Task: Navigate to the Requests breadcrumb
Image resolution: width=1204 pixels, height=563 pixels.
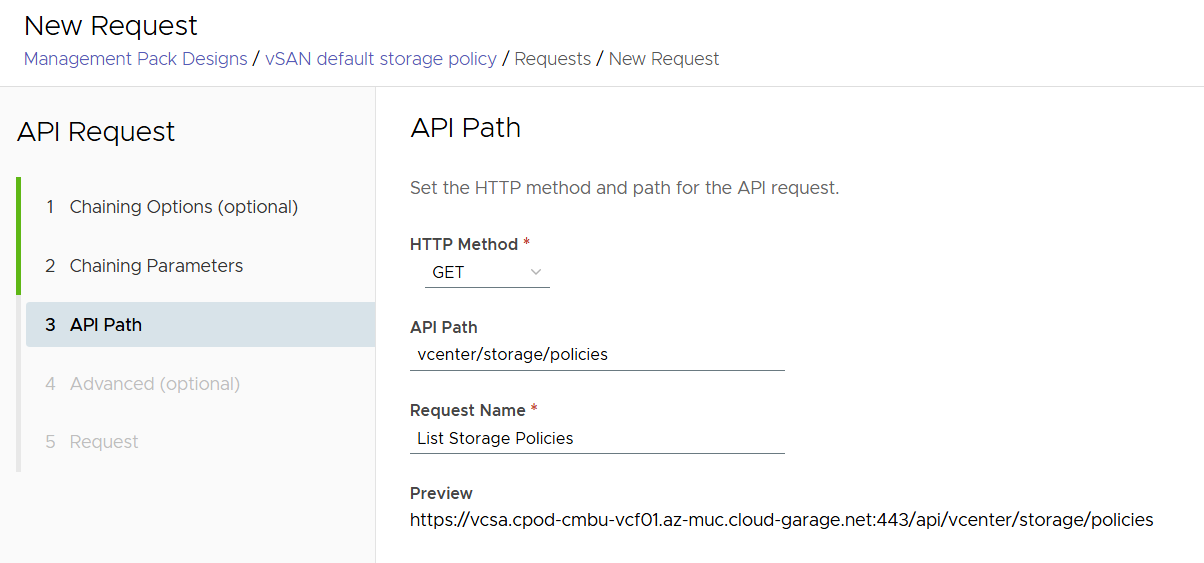Action: tap(552, 59)
